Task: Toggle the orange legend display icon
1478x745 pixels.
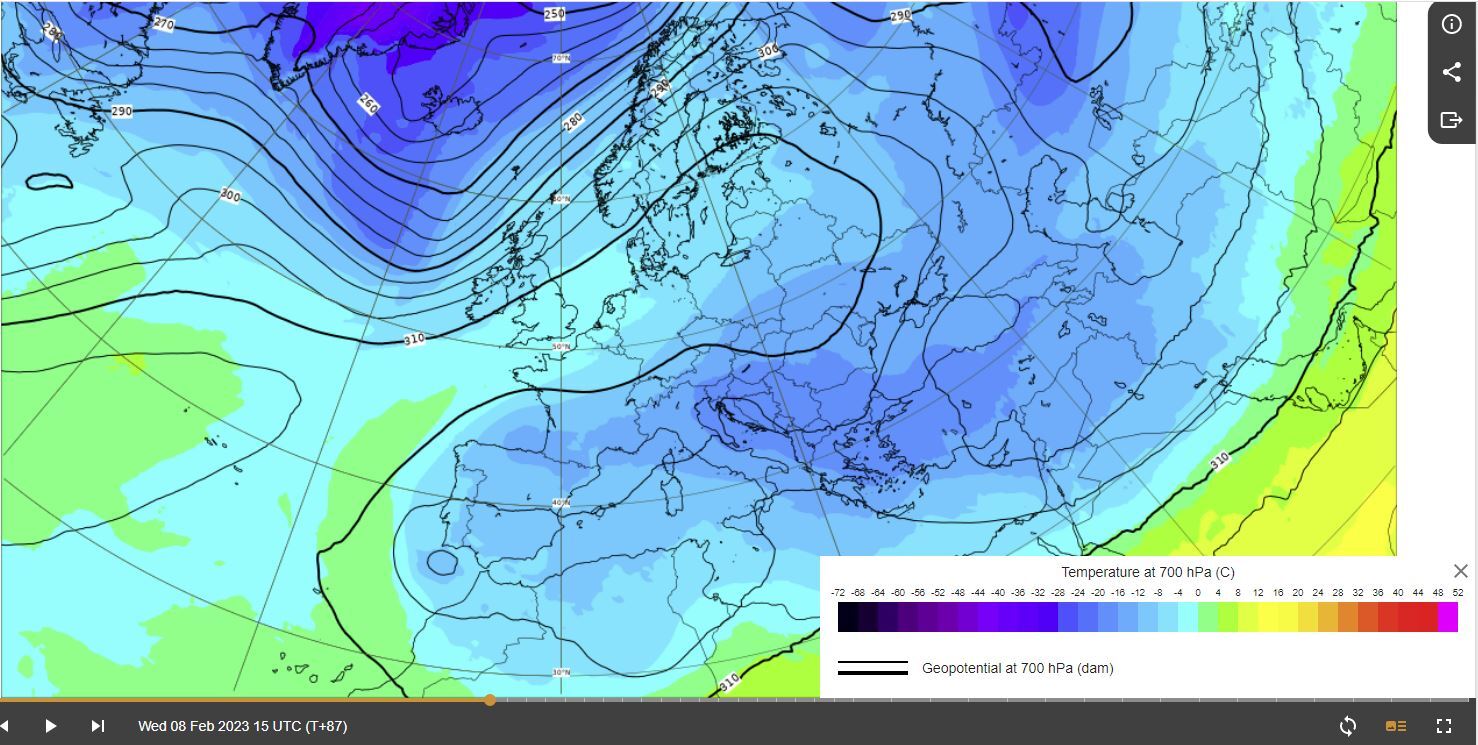Action: pos(1396,726)
